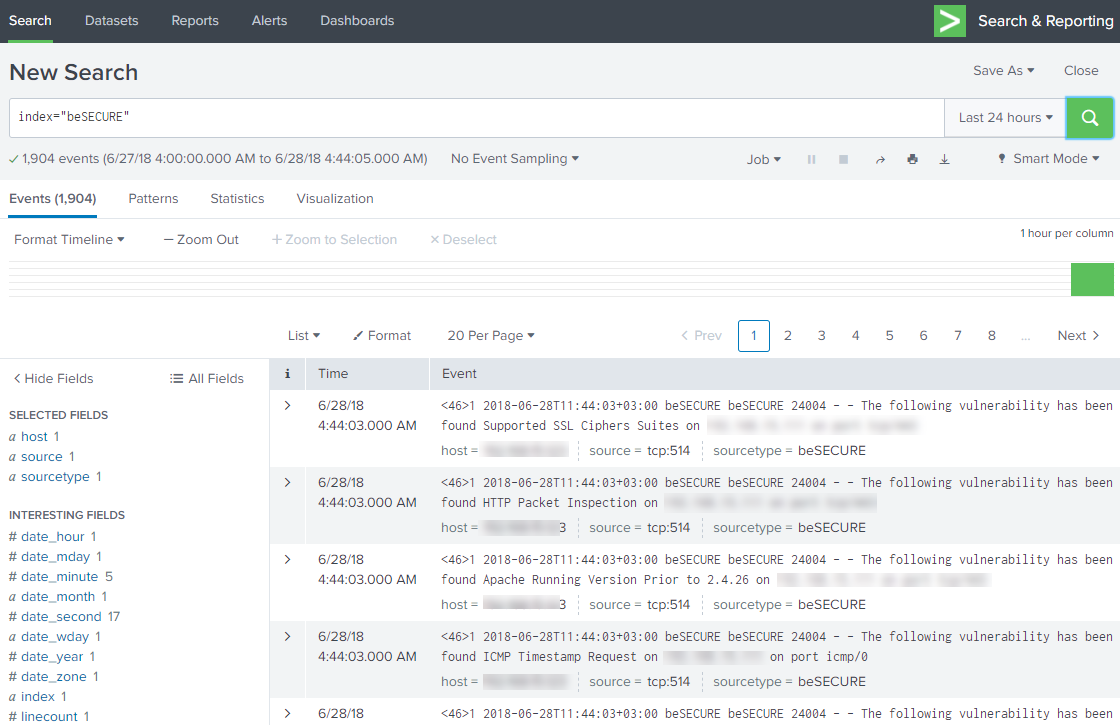Open the List view dropdown

(304, 336)
